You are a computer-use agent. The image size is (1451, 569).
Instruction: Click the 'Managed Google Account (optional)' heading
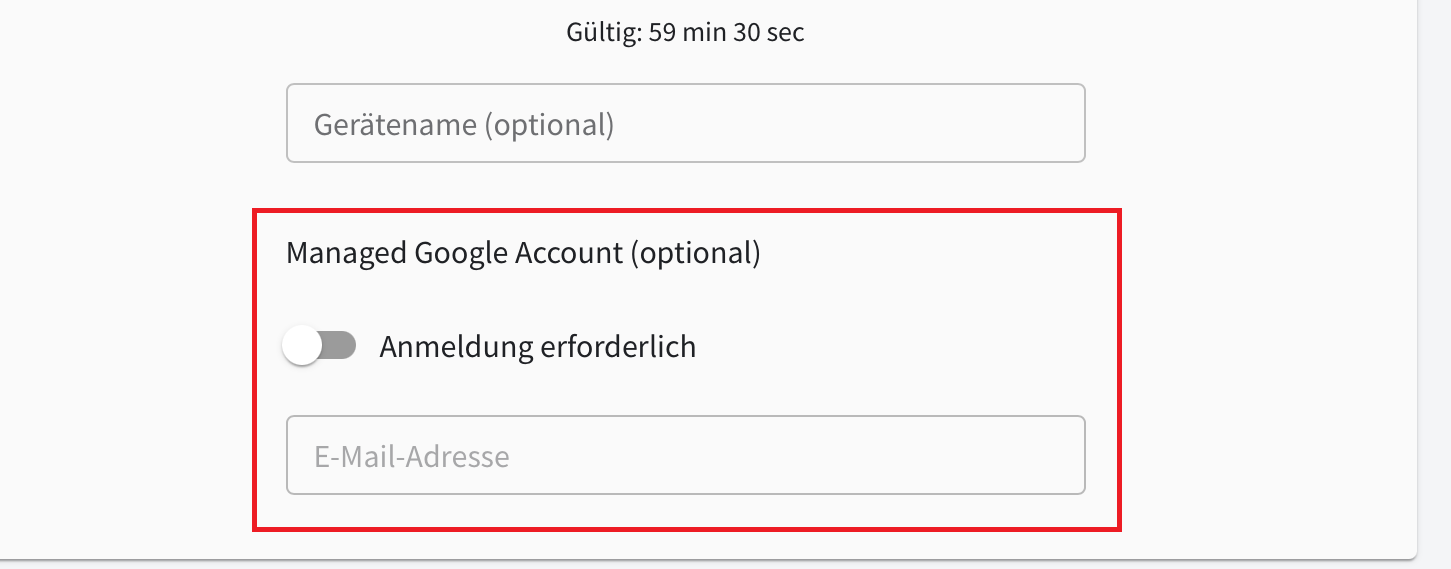coord(523,253)
